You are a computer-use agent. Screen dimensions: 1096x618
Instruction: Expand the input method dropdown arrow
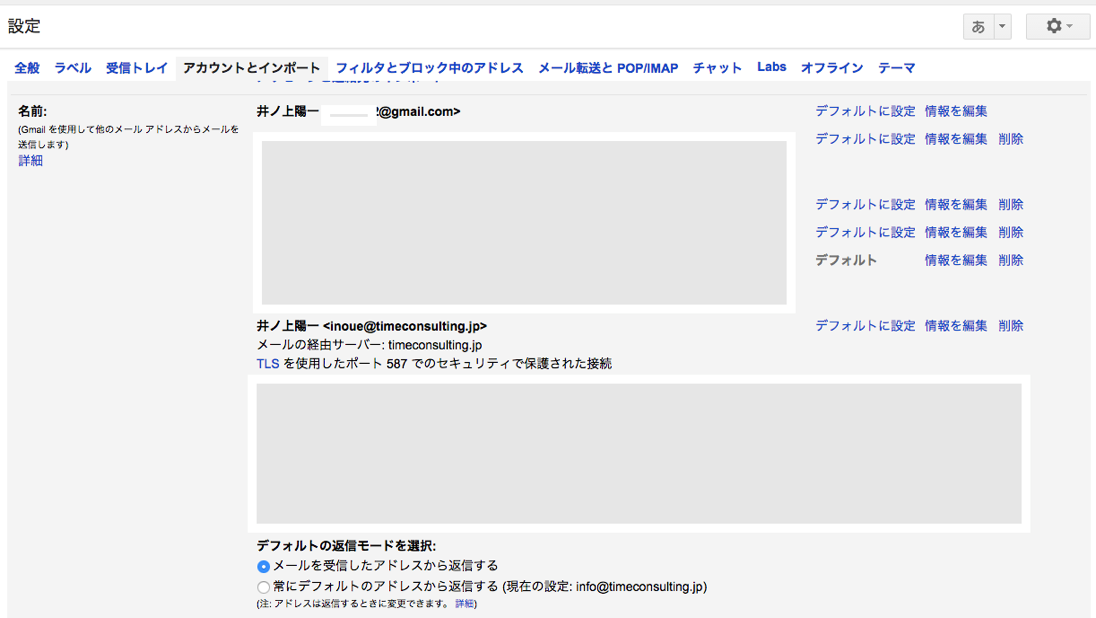coord(1002,27)
